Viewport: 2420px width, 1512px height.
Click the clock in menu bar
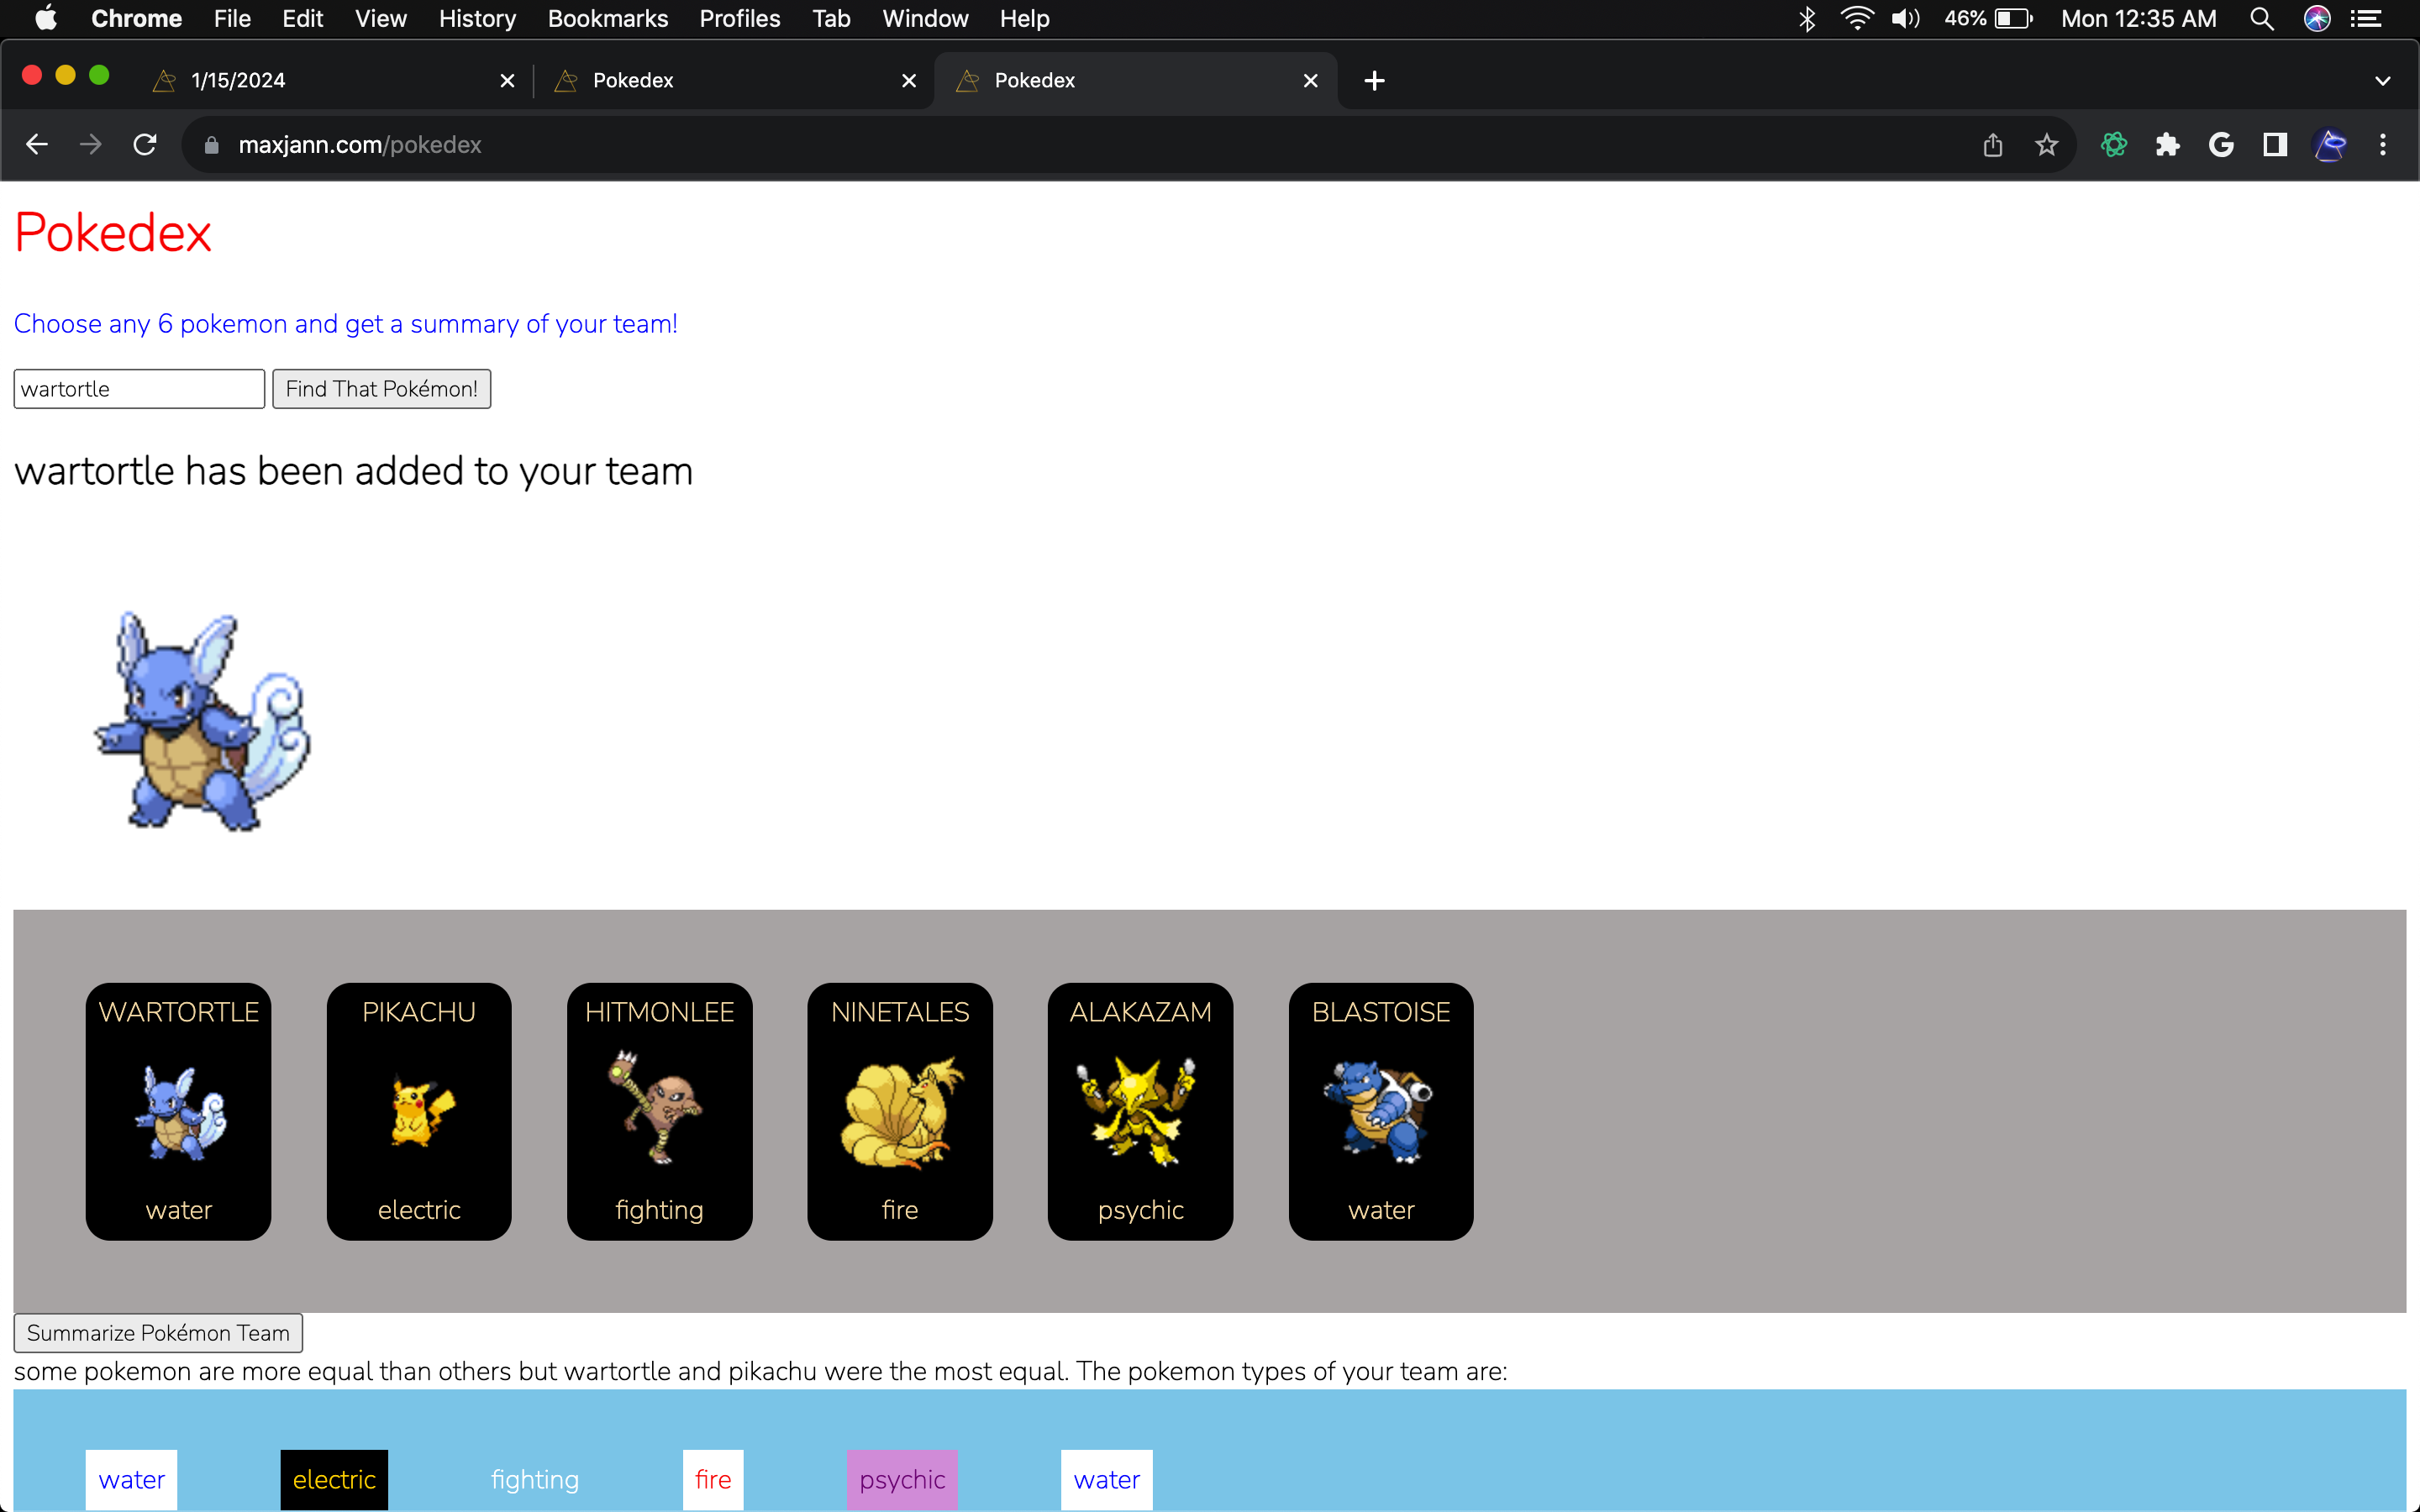pyautogui.click(x=2139, y=19)
